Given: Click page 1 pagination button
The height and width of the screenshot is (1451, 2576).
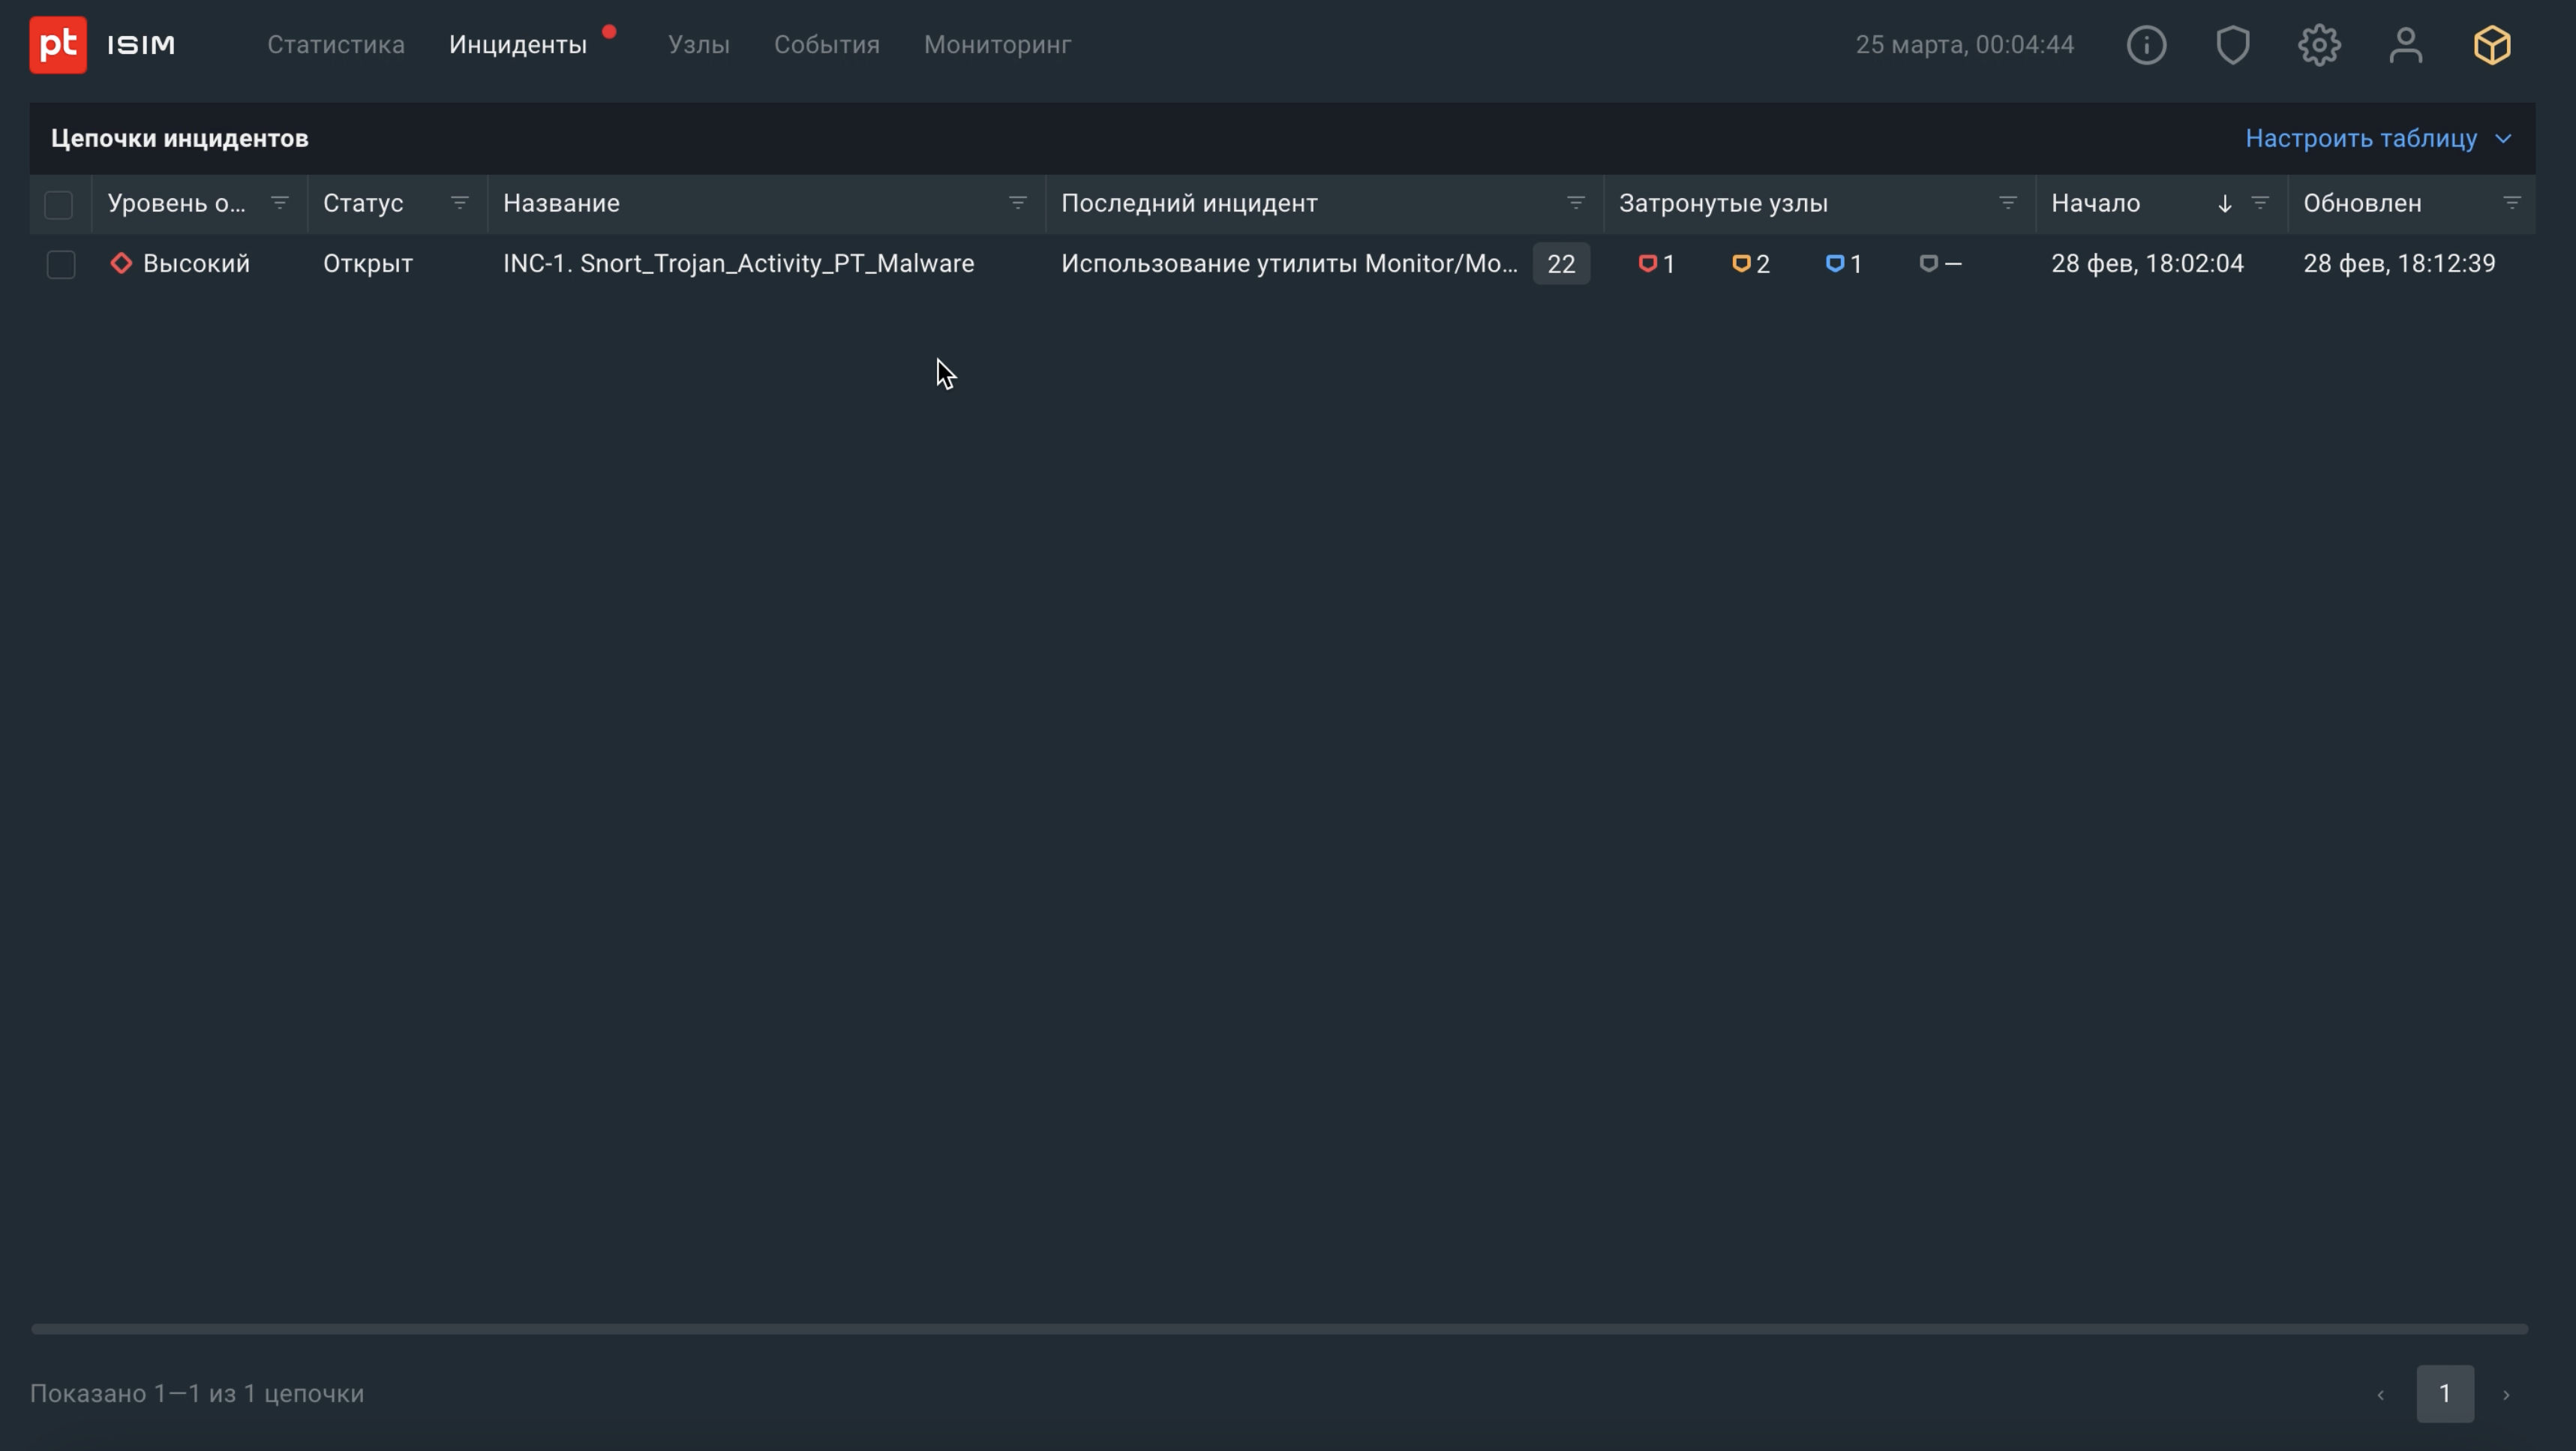Looking at the screenshot, I should pos(2444,1393).
